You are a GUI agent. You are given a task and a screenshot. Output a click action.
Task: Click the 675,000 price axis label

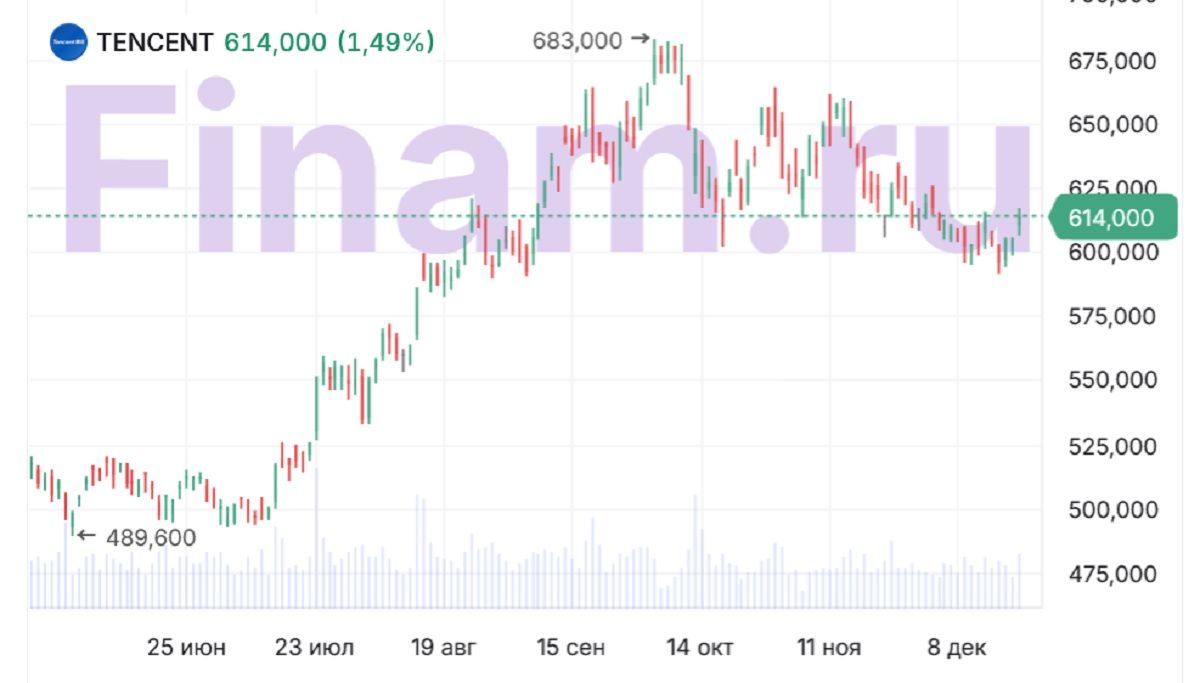point(1113,62)
